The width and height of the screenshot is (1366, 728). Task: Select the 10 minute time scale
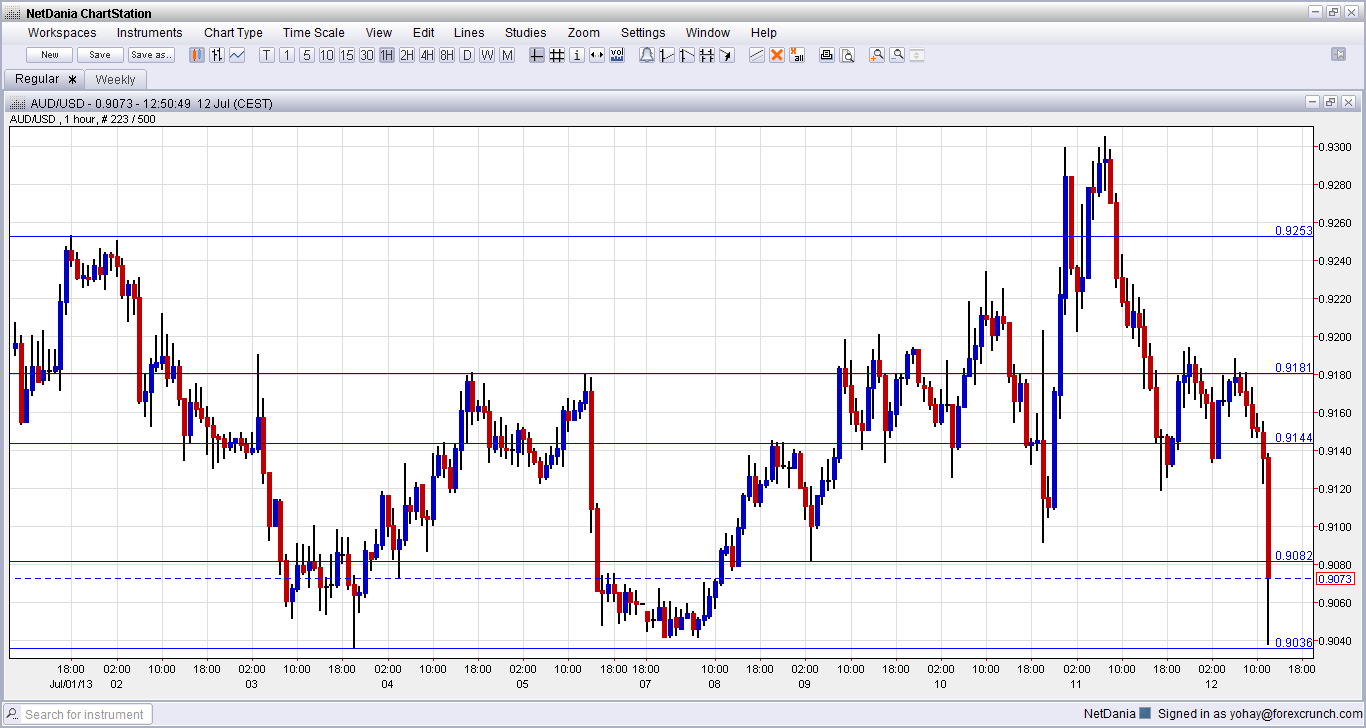[327, 55]
